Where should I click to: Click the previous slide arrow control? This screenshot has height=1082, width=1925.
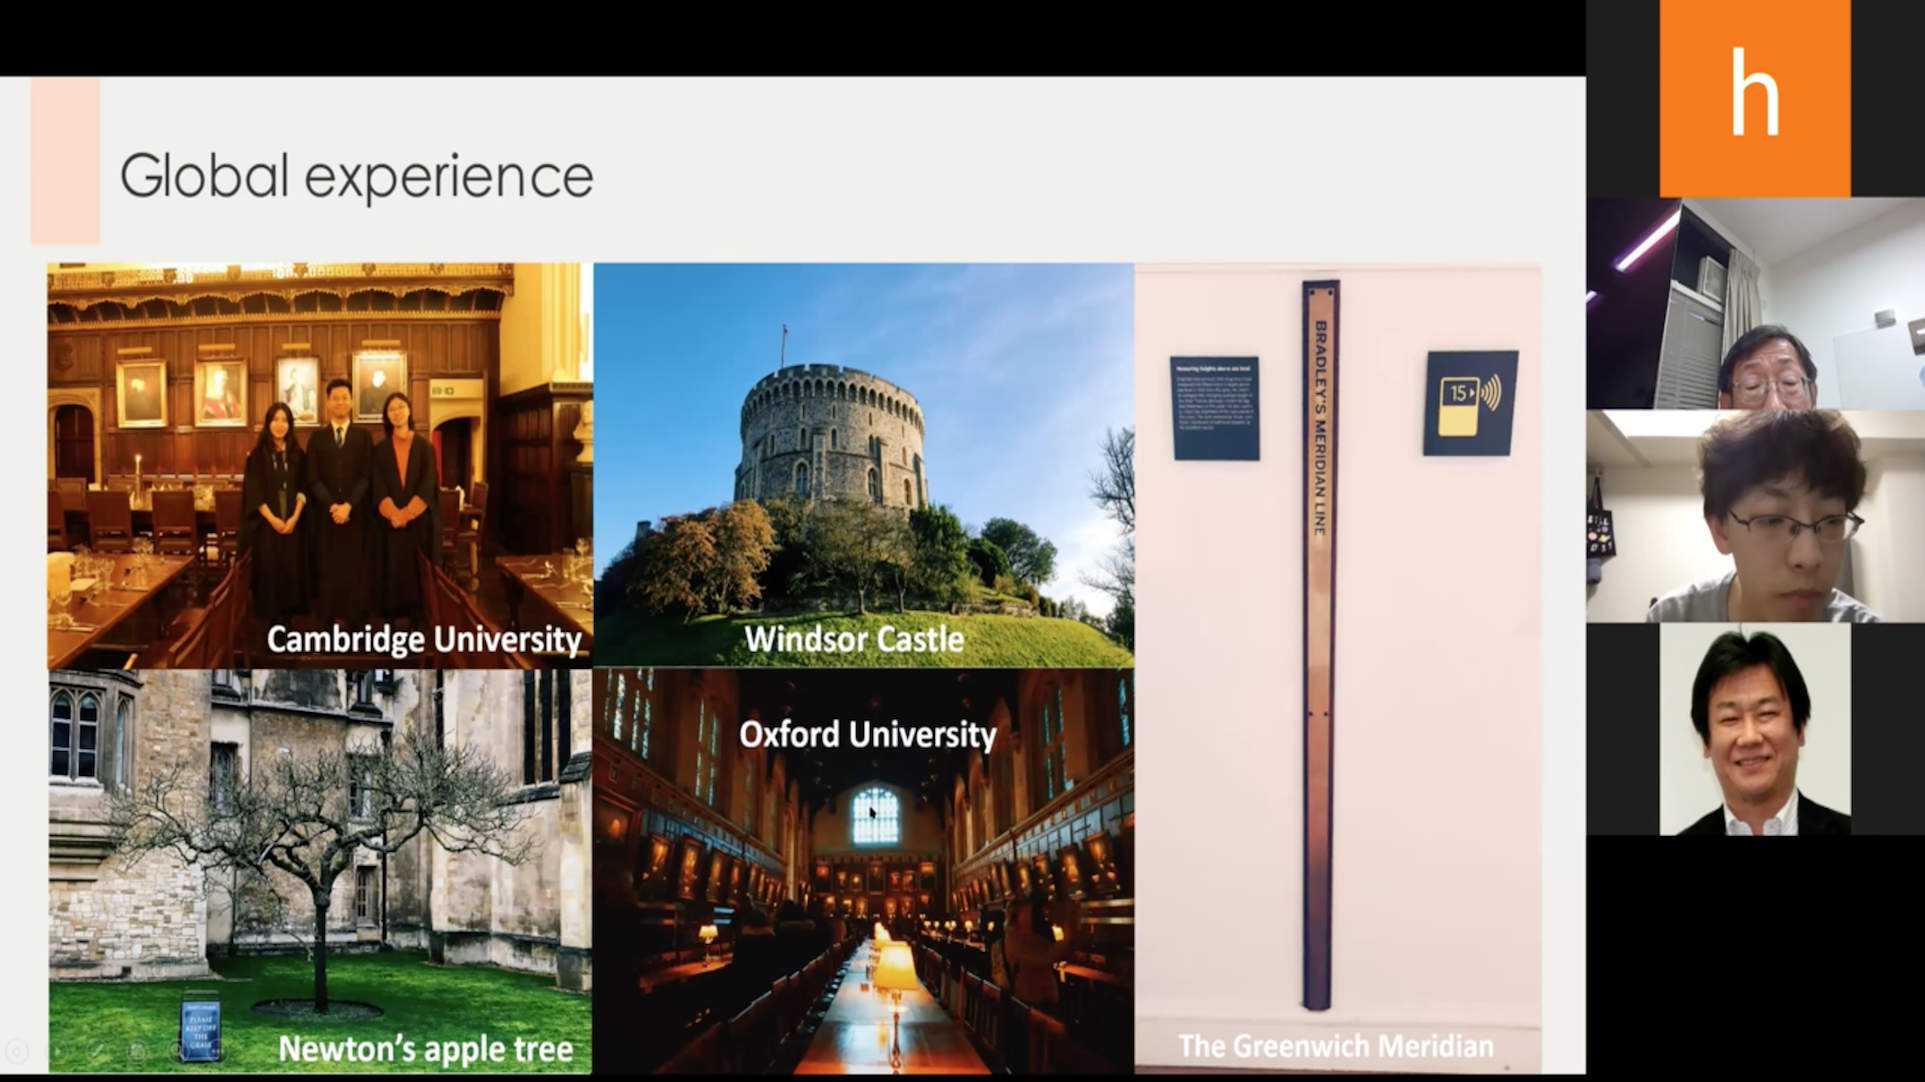click(x=16, y=1051)
